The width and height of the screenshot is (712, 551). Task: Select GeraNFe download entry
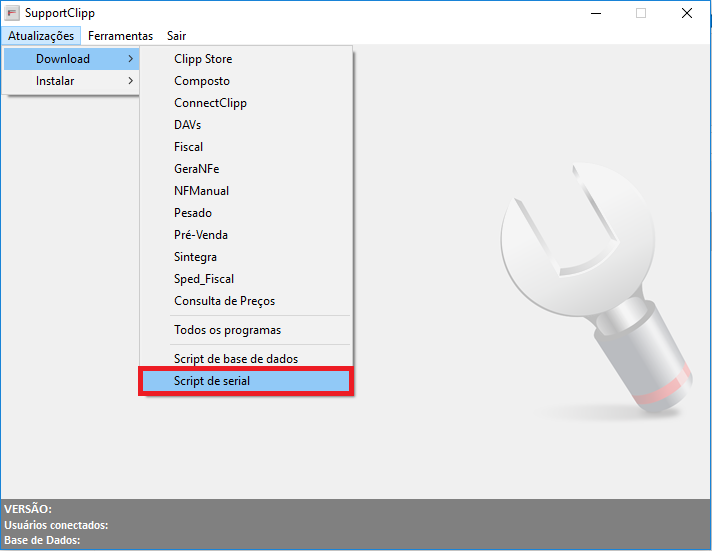pyautogui.click(x=196, y=169)
